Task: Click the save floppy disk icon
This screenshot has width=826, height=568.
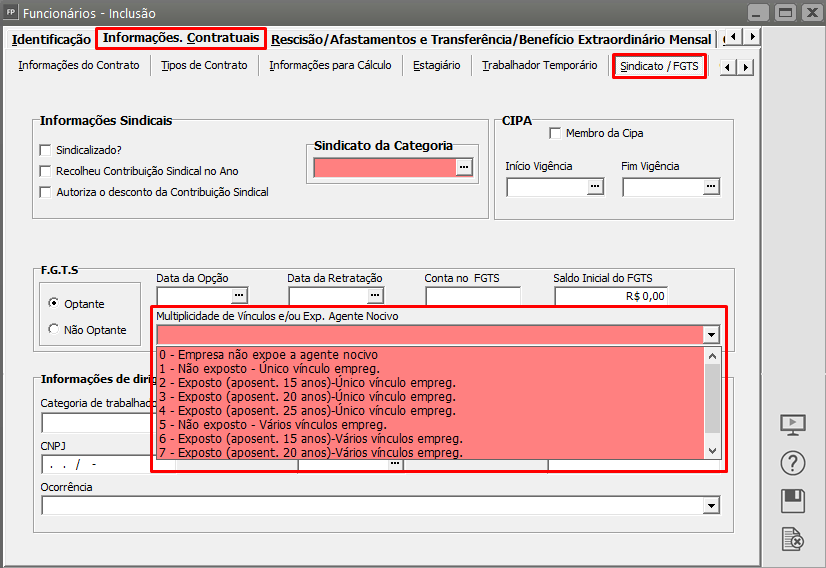Action: click(x=792, y=501)
